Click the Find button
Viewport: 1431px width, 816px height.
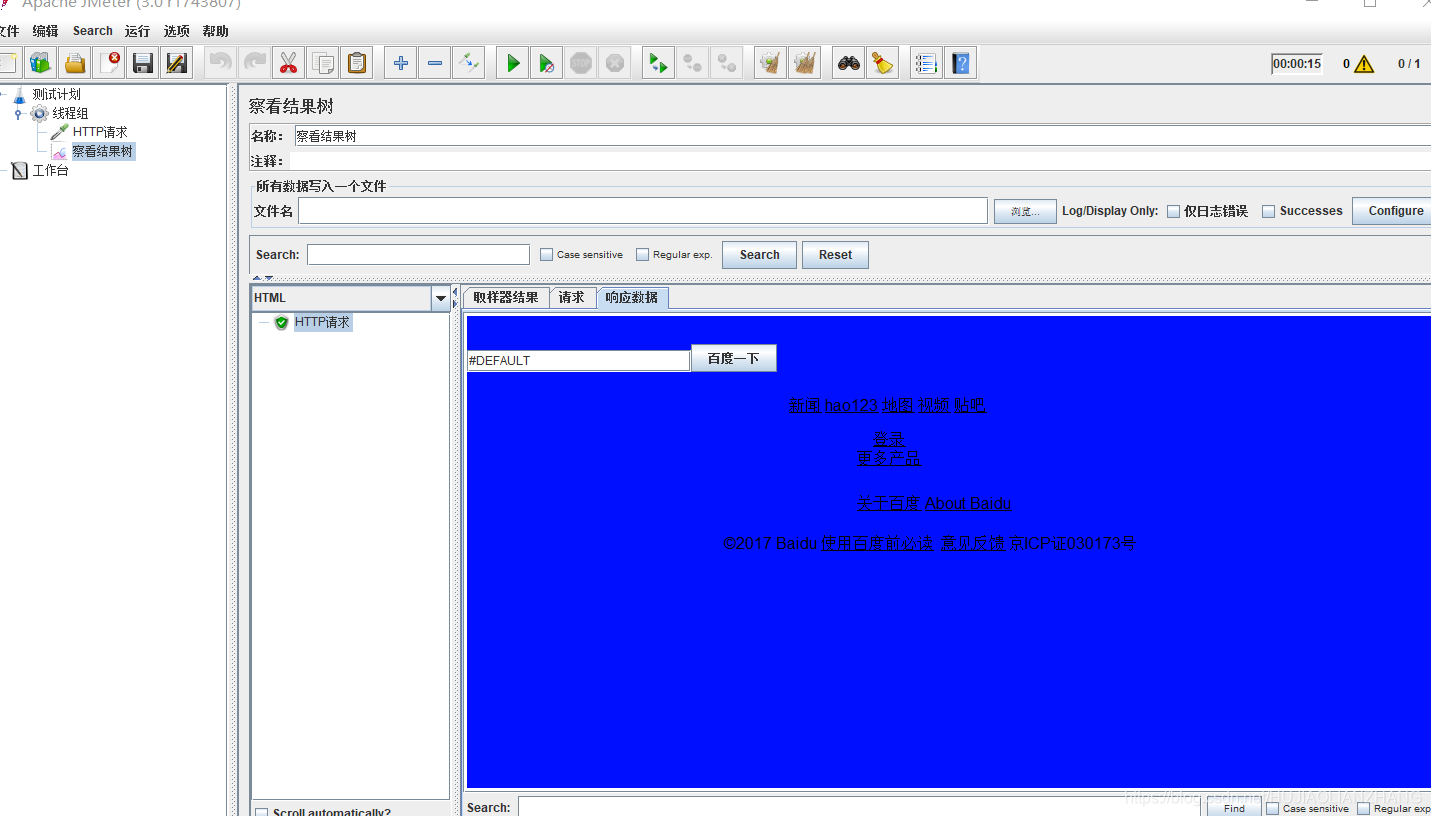pyautogui.click(x=1234, y=808)
